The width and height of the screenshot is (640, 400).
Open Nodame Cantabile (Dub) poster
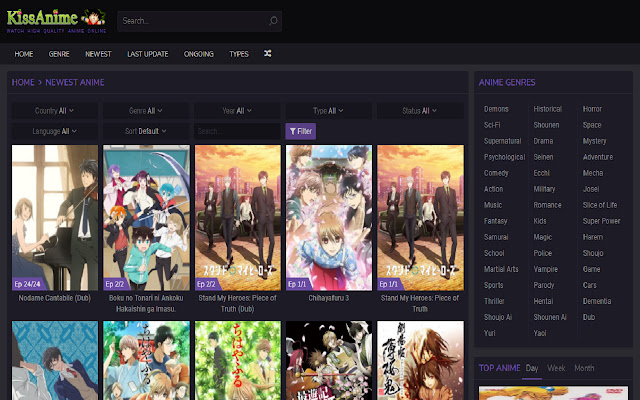click(55, 218)
